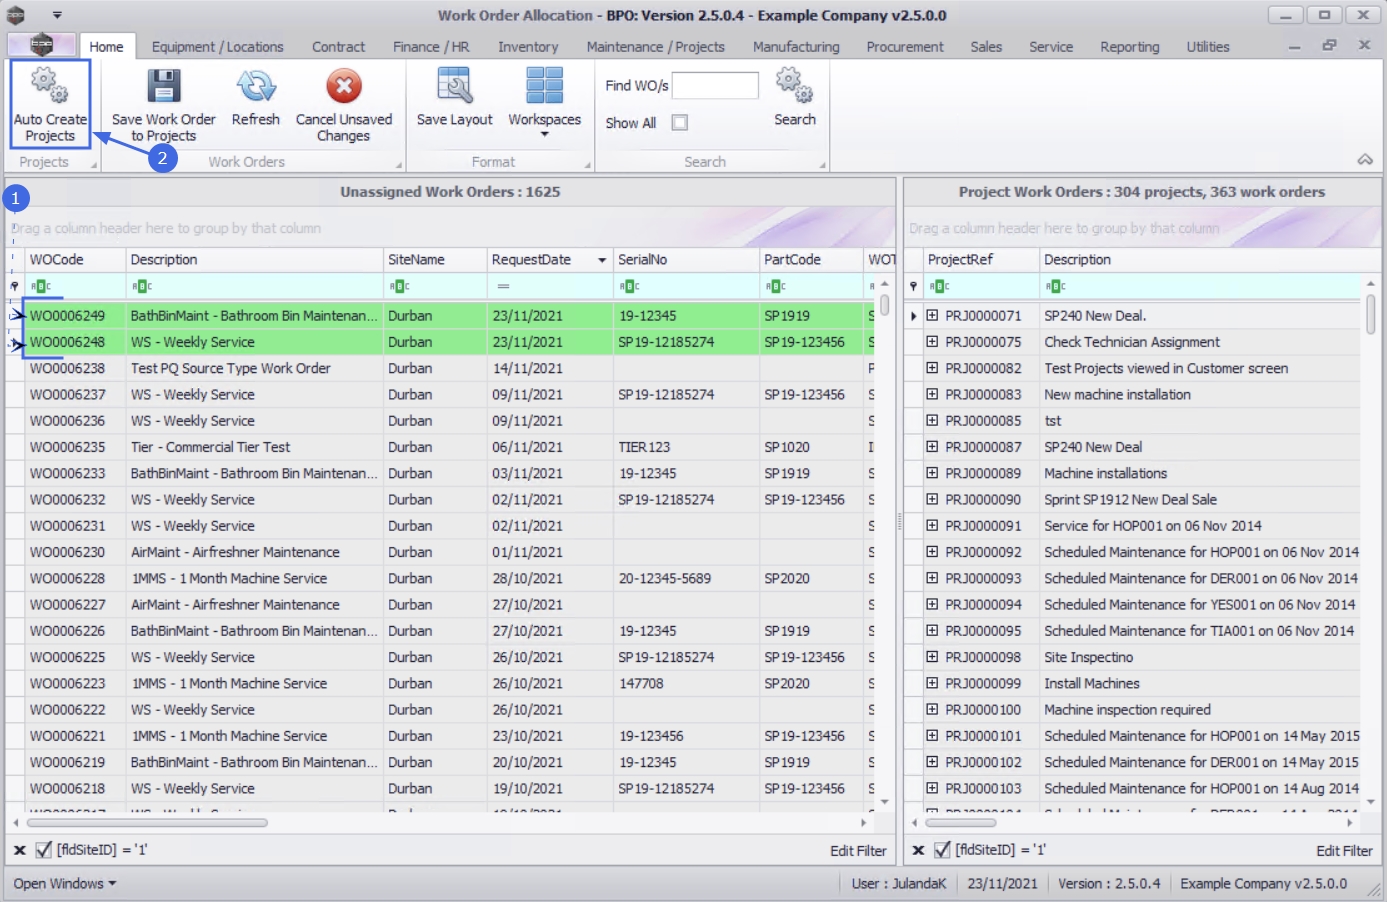Remove the project work orders filter
The width and height of the screenshot is (1387, 902).
point(918,850)
